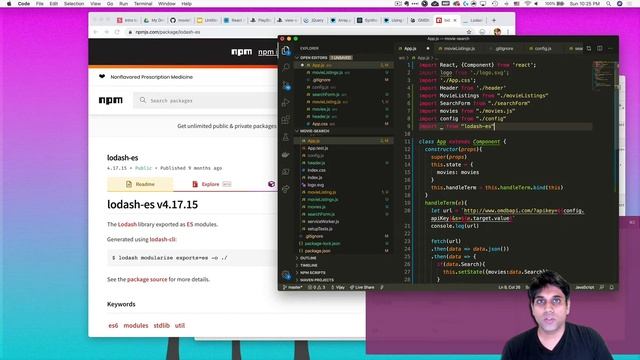Expand the Maven Projects section
Screen dimensions: 640x360
(x=317, y=280)
